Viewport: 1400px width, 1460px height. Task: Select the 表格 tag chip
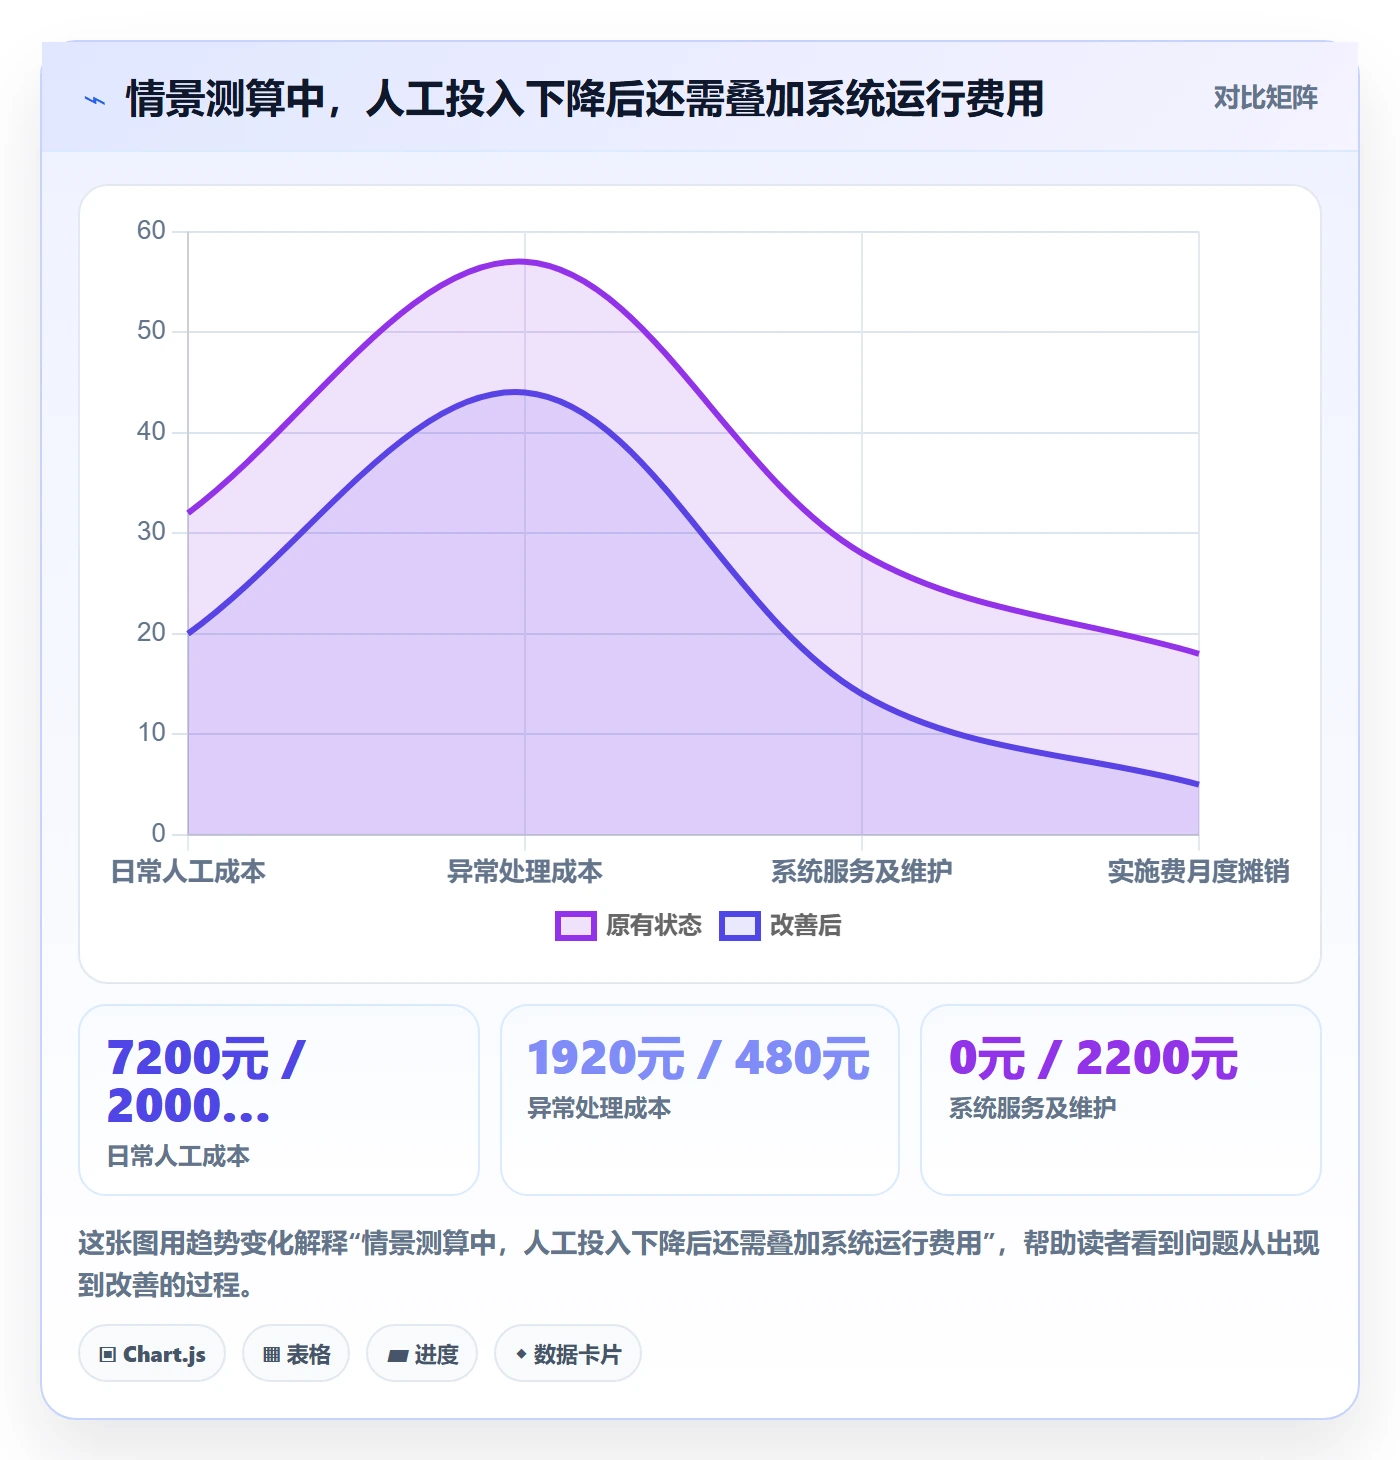(x=296, y=1354)
